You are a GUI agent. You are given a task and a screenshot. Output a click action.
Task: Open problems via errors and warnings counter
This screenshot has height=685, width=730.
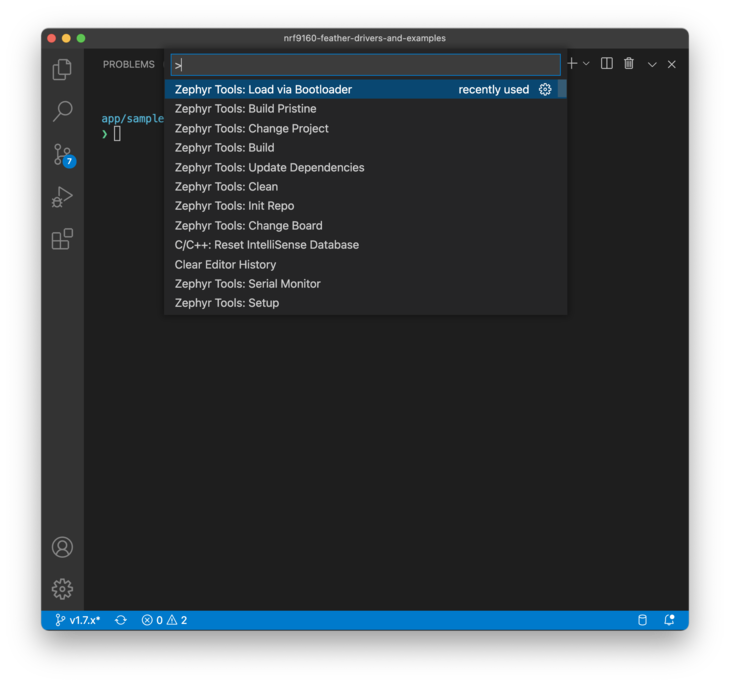point(164,620)
